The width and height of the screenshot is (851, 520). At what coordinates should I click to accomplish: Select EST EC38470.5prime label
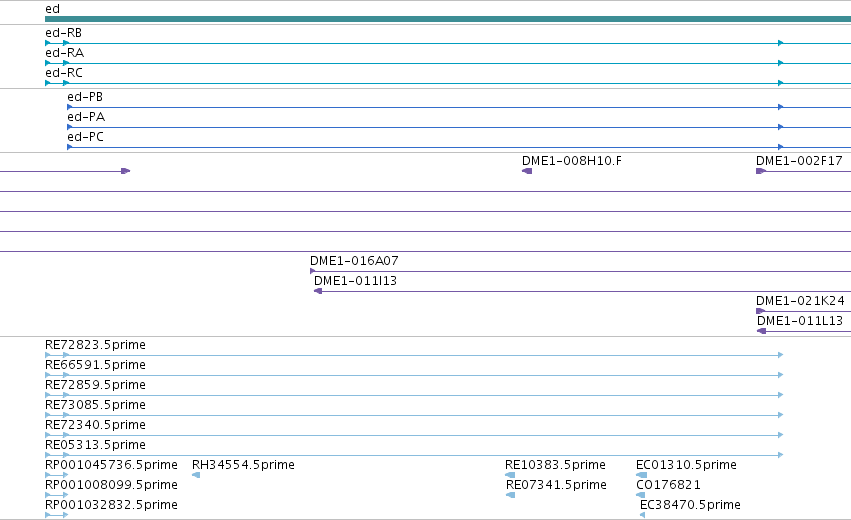pyautogui.click(x=690, y=505)
